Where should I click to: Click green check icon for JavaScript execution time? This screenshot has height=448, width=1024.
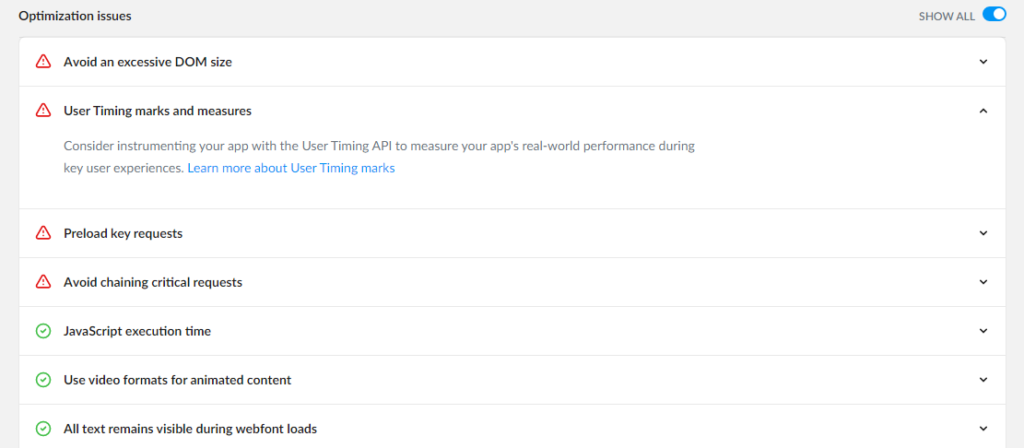click(43, 331)
